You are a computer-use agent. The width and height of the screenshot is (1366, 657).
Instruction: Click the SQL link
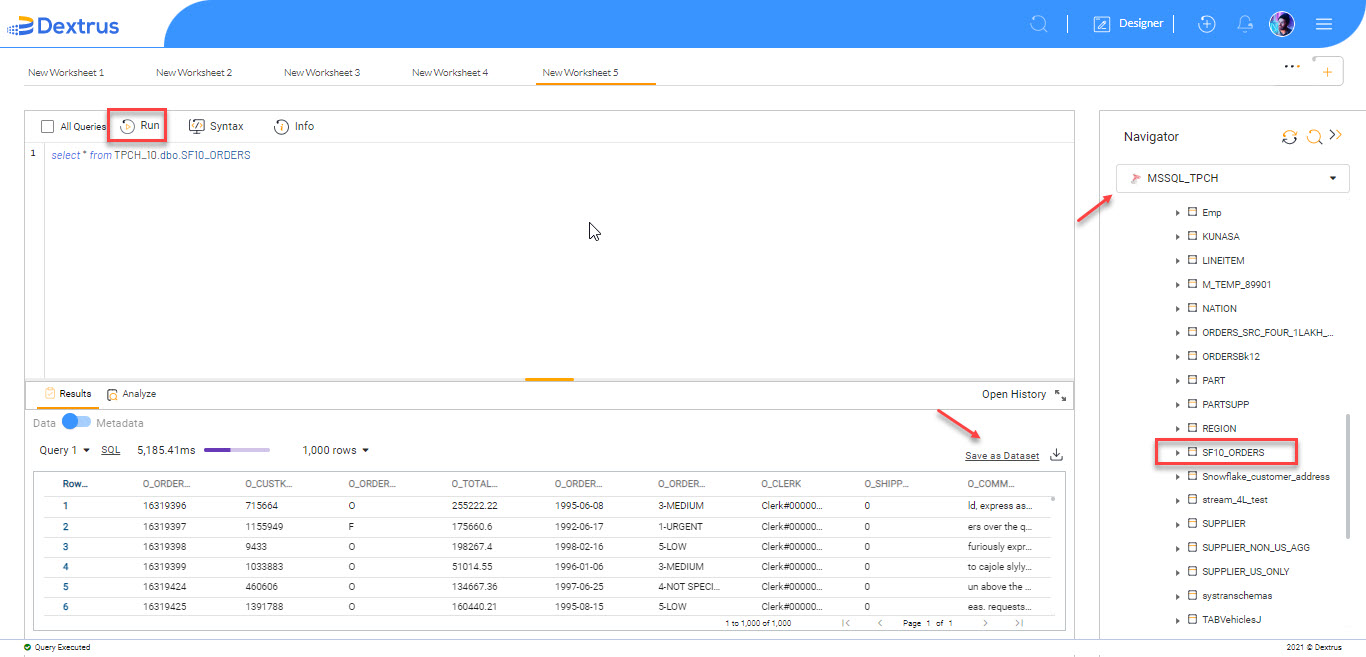coord(110,450)
